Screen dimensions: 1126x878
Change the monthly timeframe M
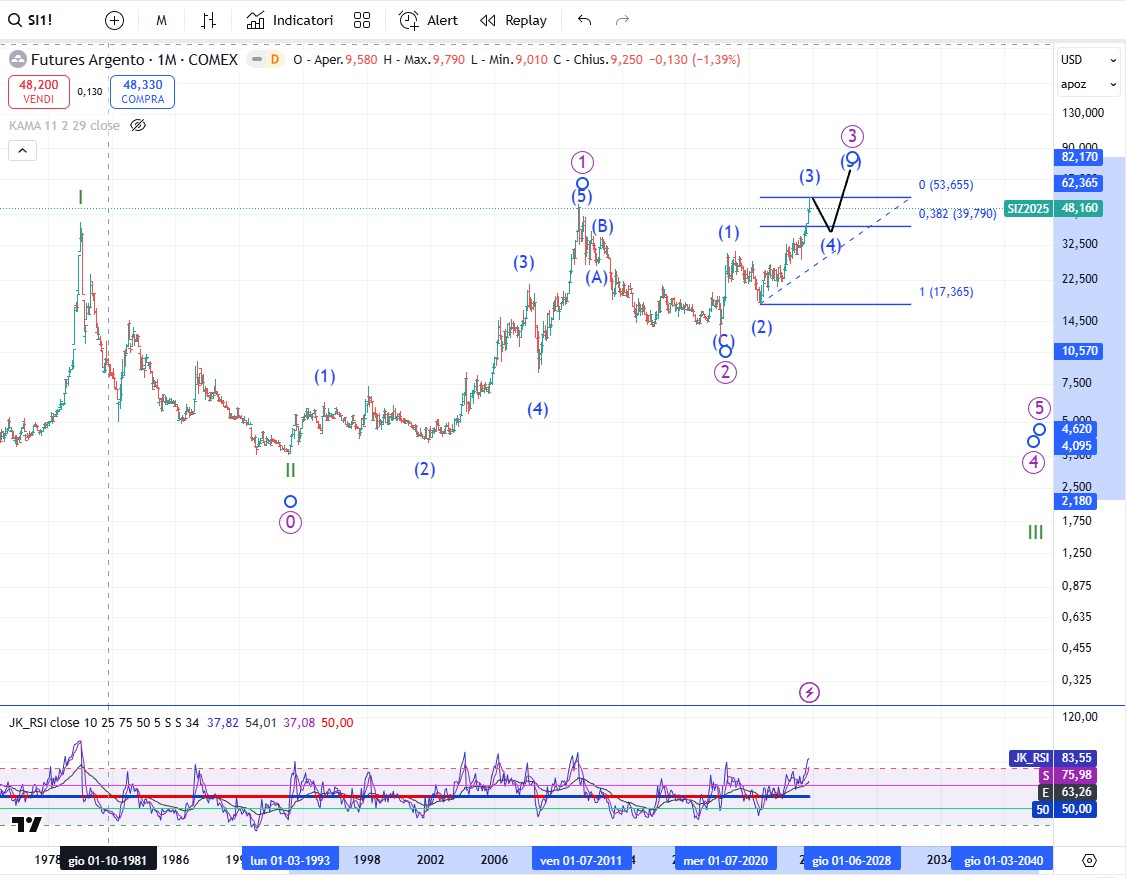pyautogui.click(x=162, y=21)
